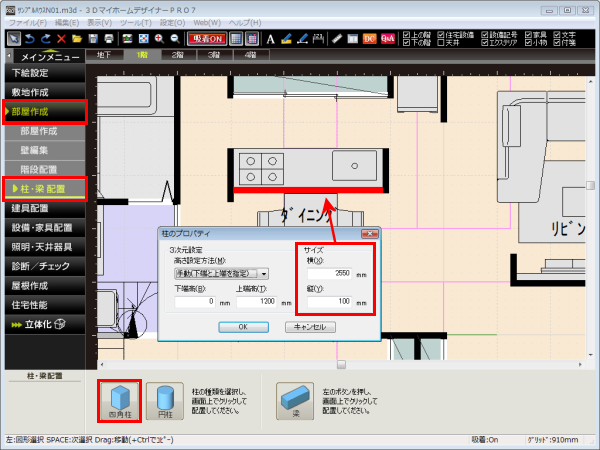Click the undo arrow icon

pyautogui.click(x=29, y=38)
